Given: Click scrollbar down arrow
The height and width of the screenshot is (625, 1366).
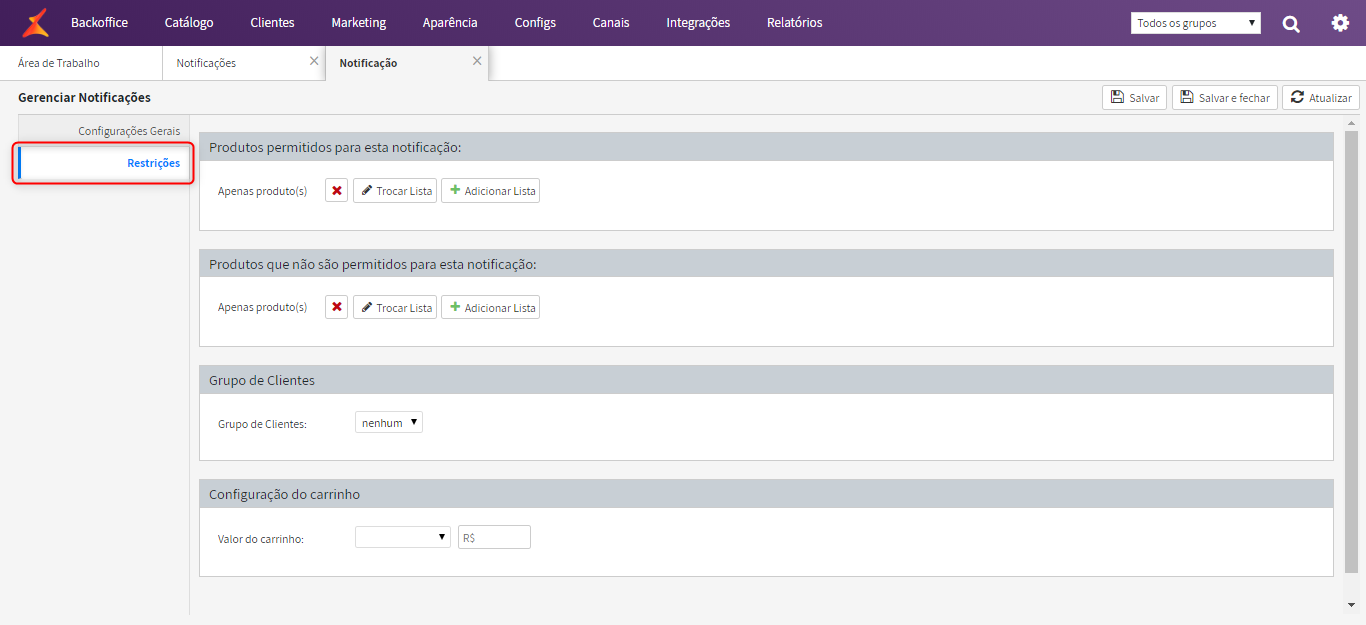Looking at the screenshot, I should [x=1352, y=605].
